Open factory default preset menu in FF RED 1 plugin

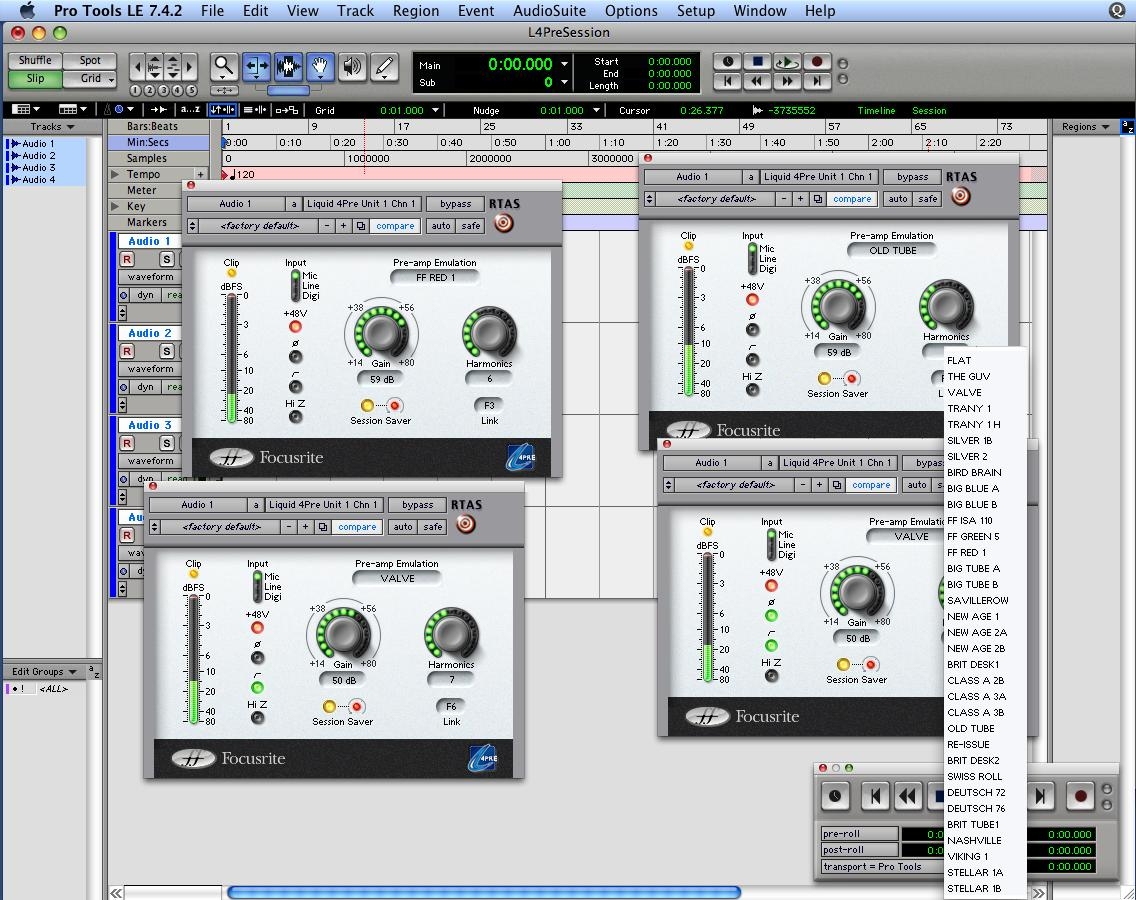click(259, 226)
